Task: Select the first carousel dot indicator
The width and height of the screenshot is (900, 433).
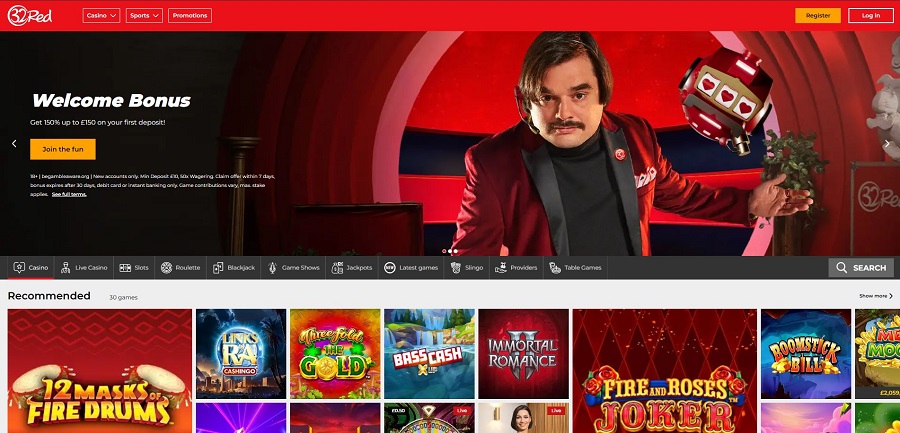Action: click(x=444, y=251)
